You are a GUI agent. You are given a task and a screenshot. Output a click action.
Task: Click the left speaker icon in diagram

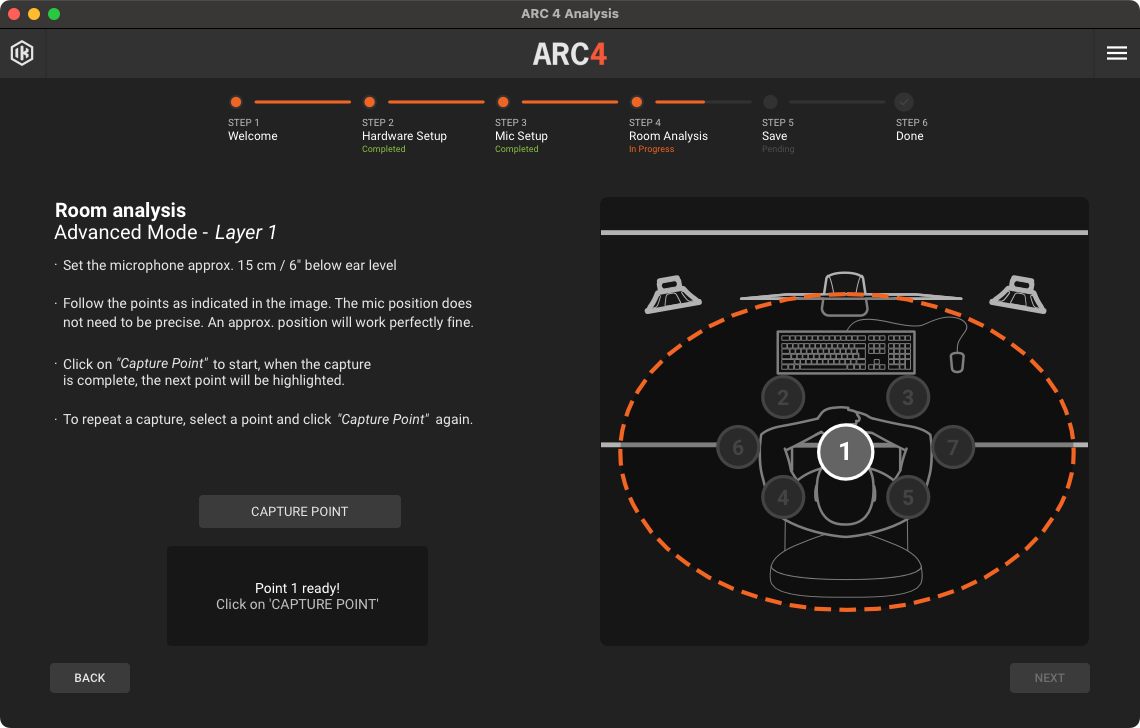coord(673,295)
